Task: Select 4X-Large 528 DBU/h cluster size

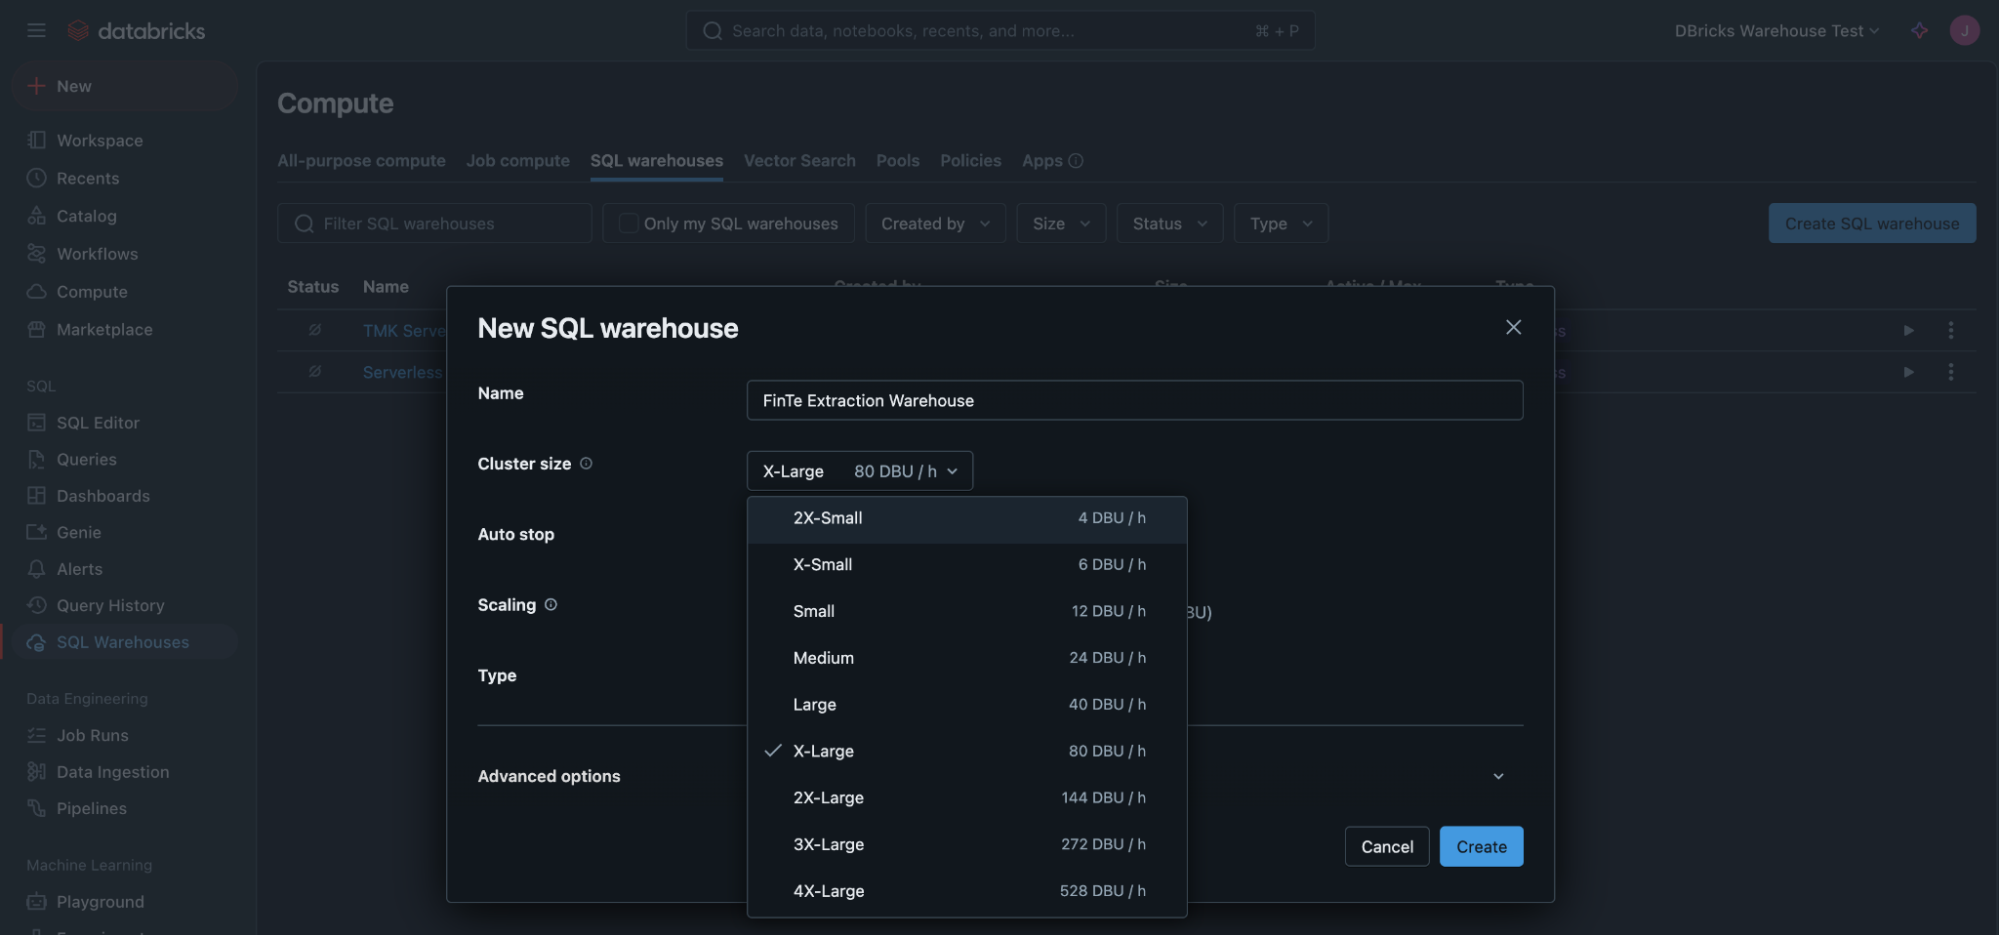Action: pos(967,891)
